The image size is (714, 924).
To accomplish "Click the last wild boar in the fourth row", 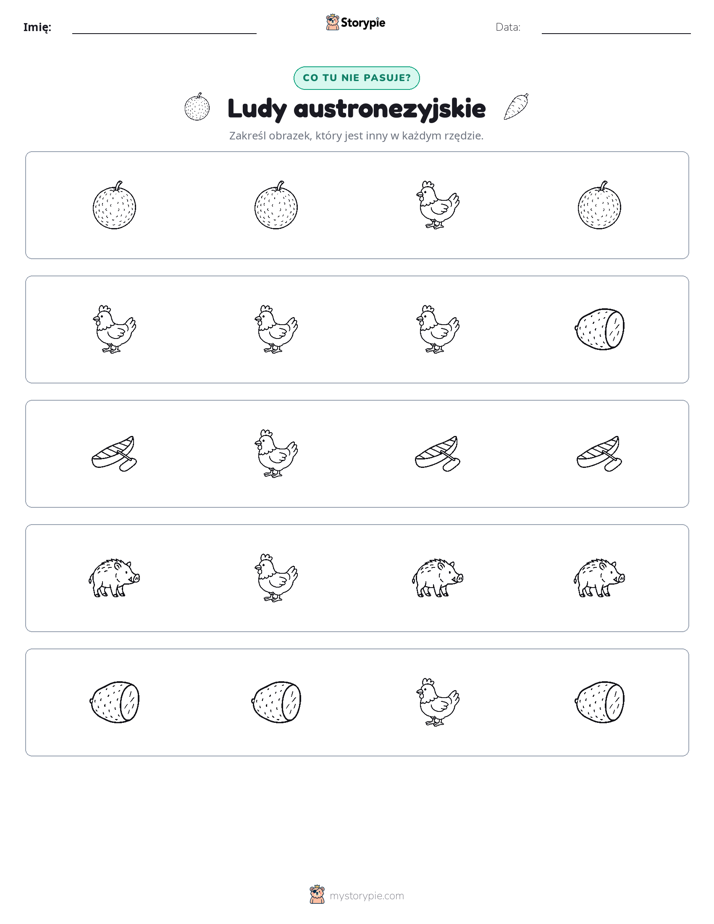I will [600, 578].
